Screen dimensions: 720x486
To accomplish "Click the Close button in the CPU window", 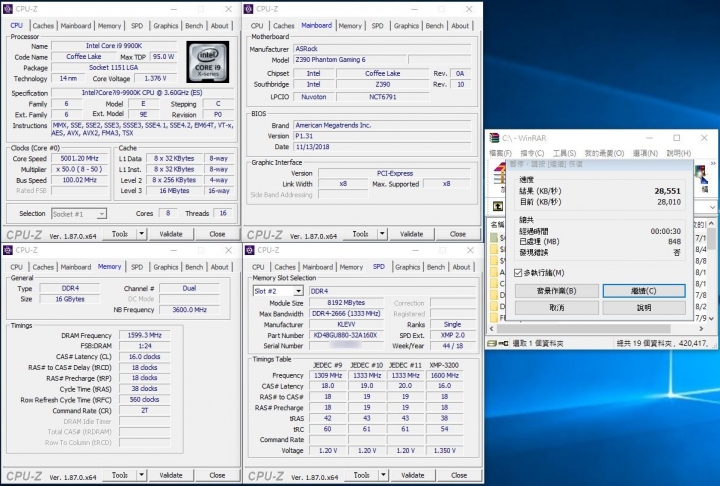I will tap(217, 234).
